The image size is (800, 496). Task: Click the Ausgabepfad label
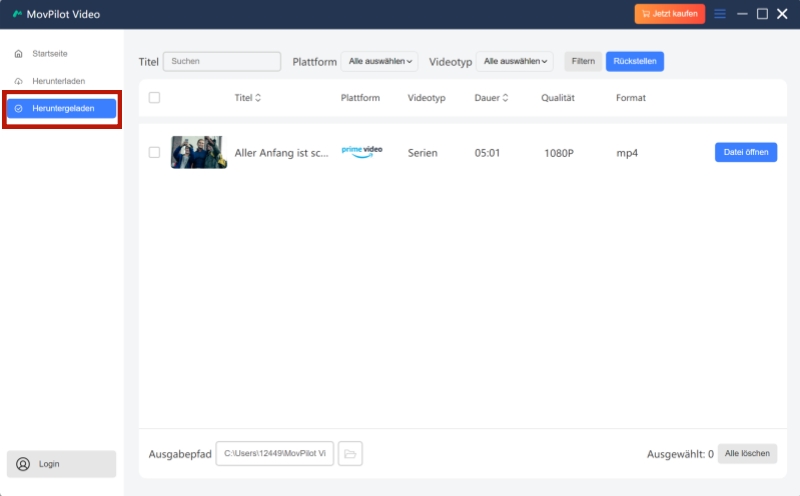pos(180,454)
